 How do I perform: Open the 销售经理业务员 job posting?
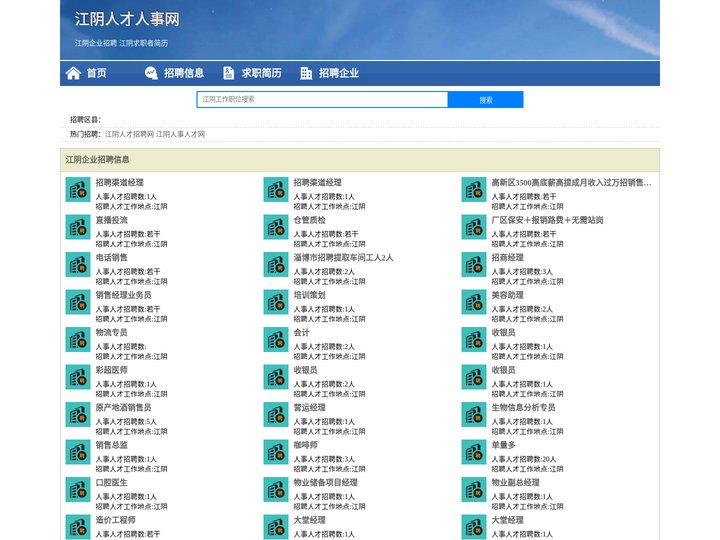click(x=124, y=295)
